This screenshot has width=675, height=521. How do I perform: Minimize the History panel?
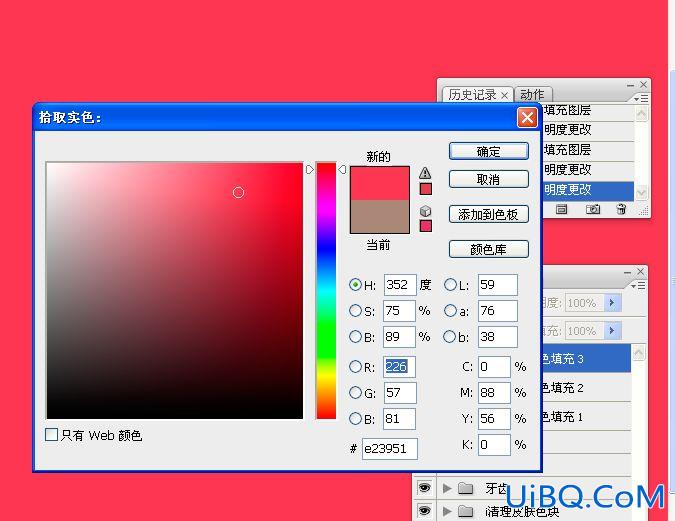pyautogui.click(x=630, y=85)
